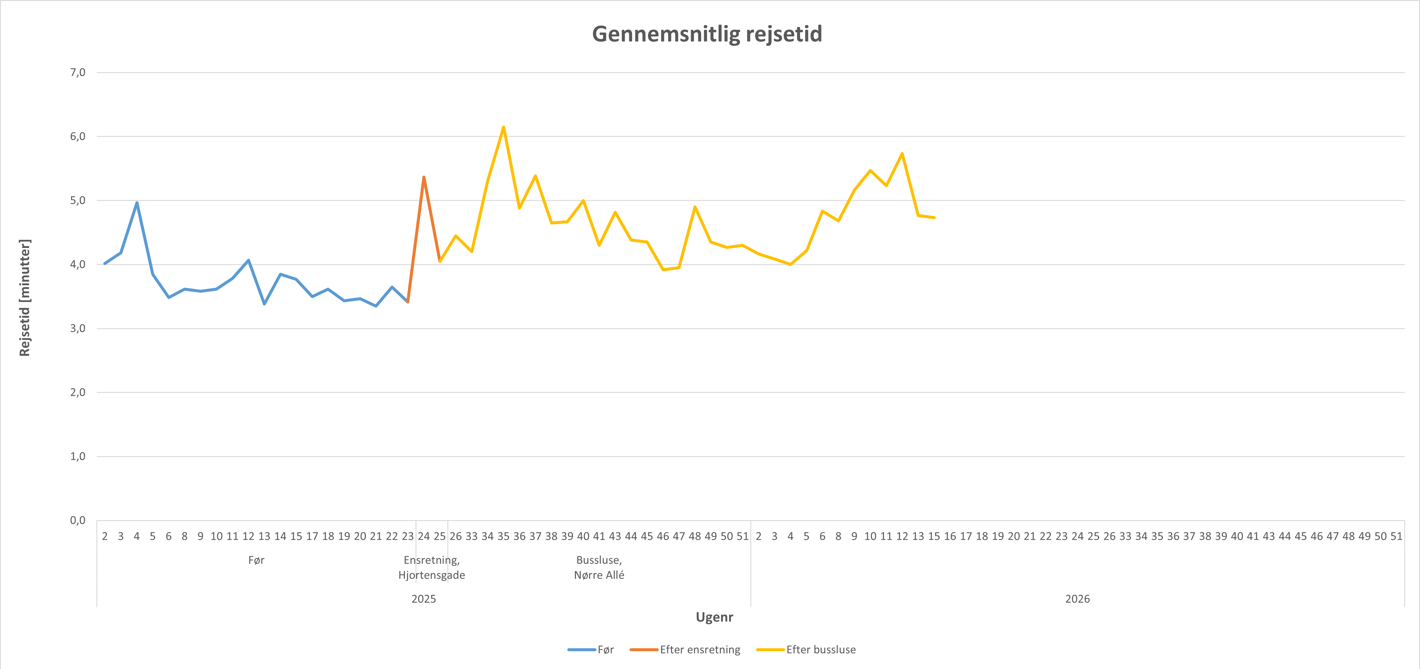The width and height of the screenshot is (1420, 669).
Task: Select the Ugenr horizontal axis title
Action: (714, 617)
